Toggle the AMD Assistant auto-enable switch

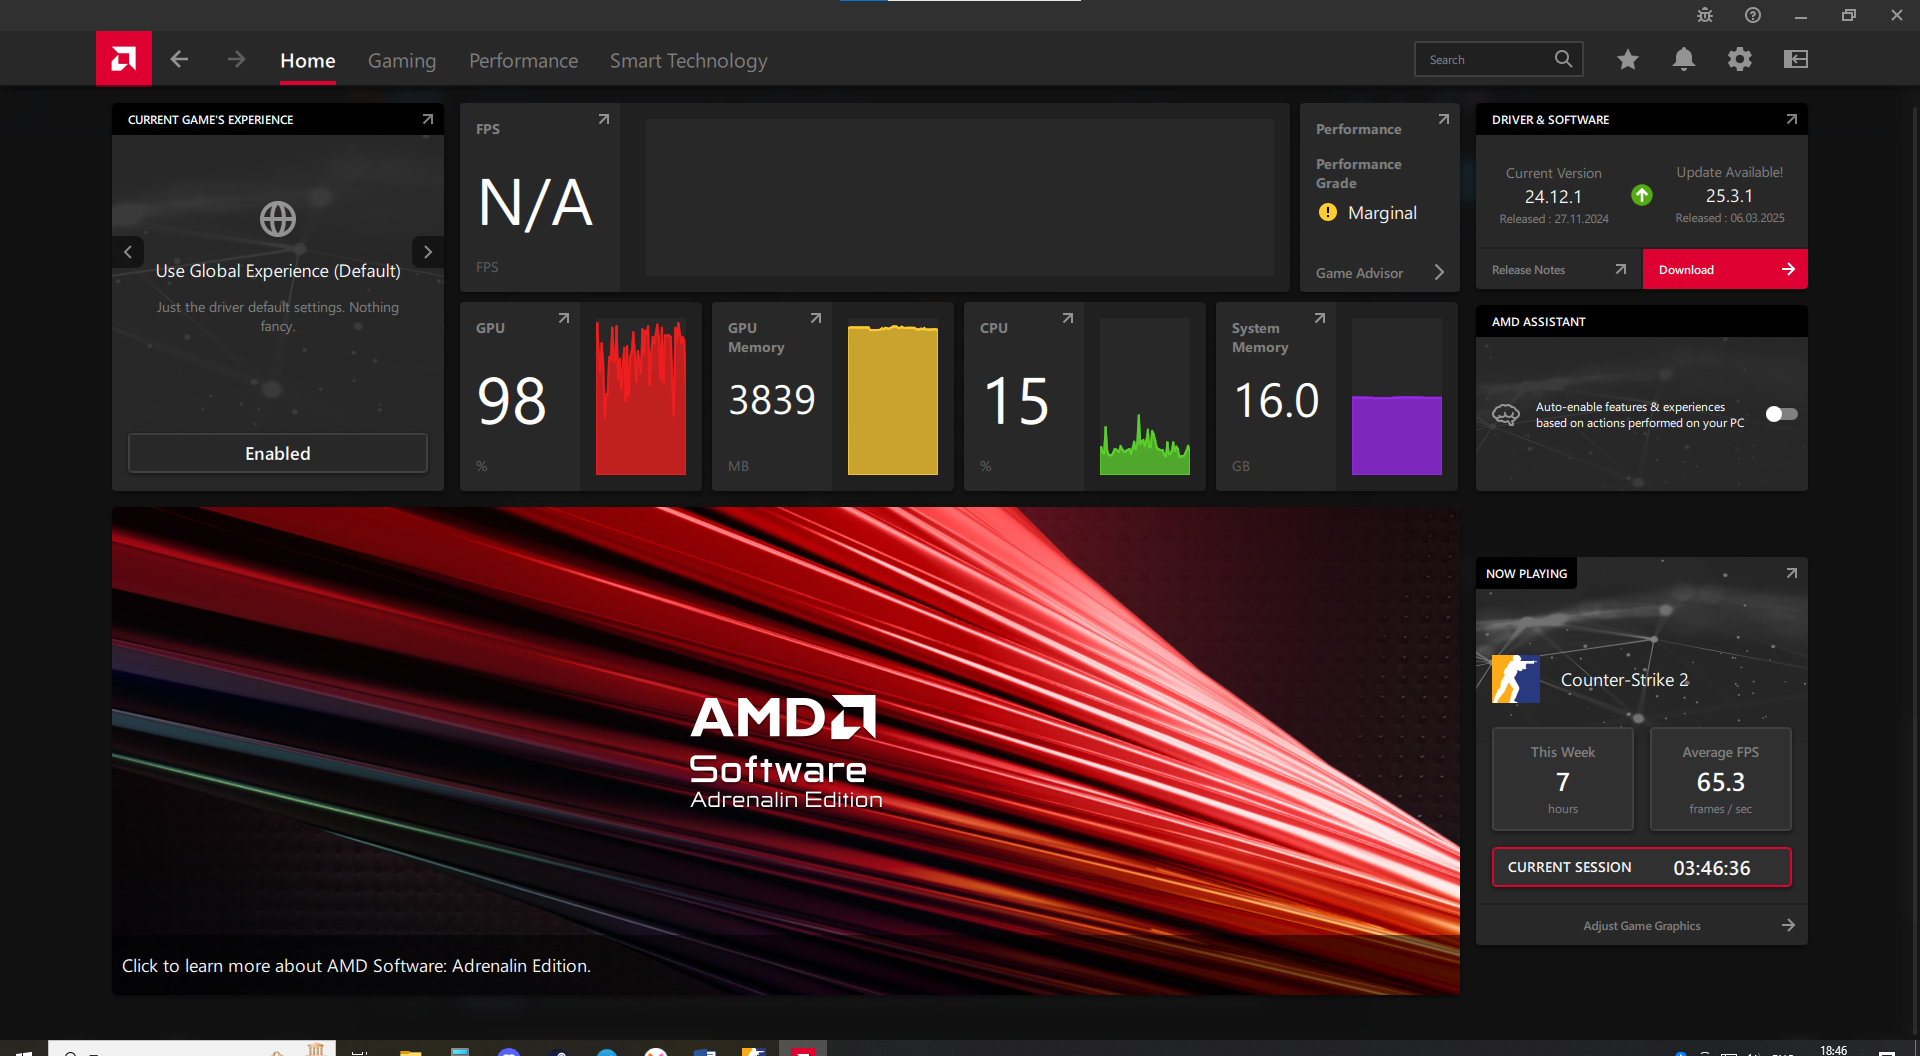[x=1781, y=414]
